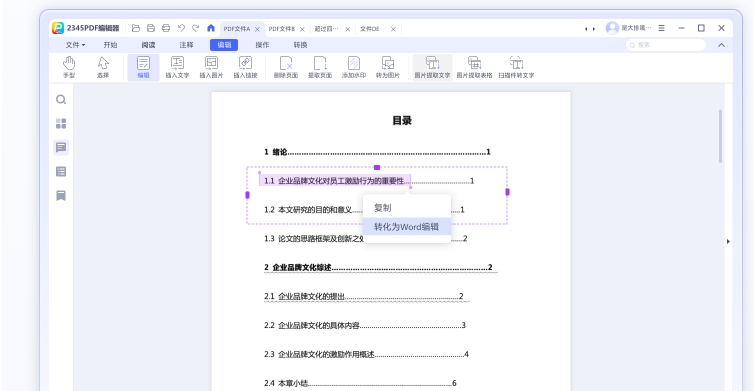The image size is (754, 391).
Task: Select the Select (选择) arrow tool
Action: click(103, 67)
